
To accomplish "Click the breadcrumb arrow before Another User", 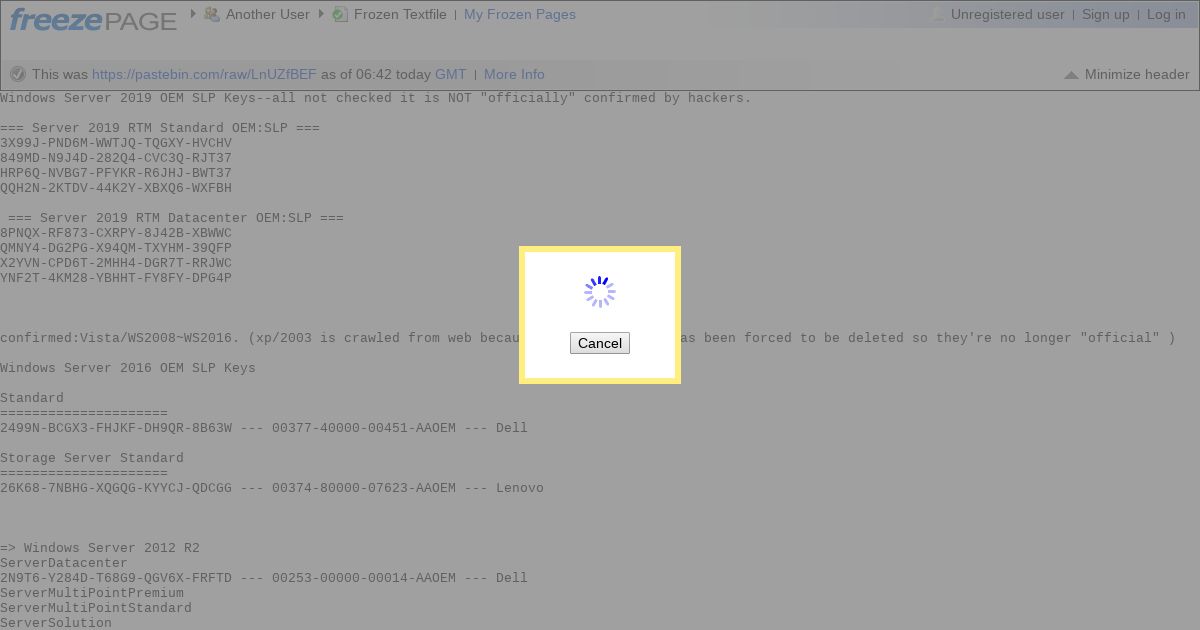I will [x=193, y=14].
